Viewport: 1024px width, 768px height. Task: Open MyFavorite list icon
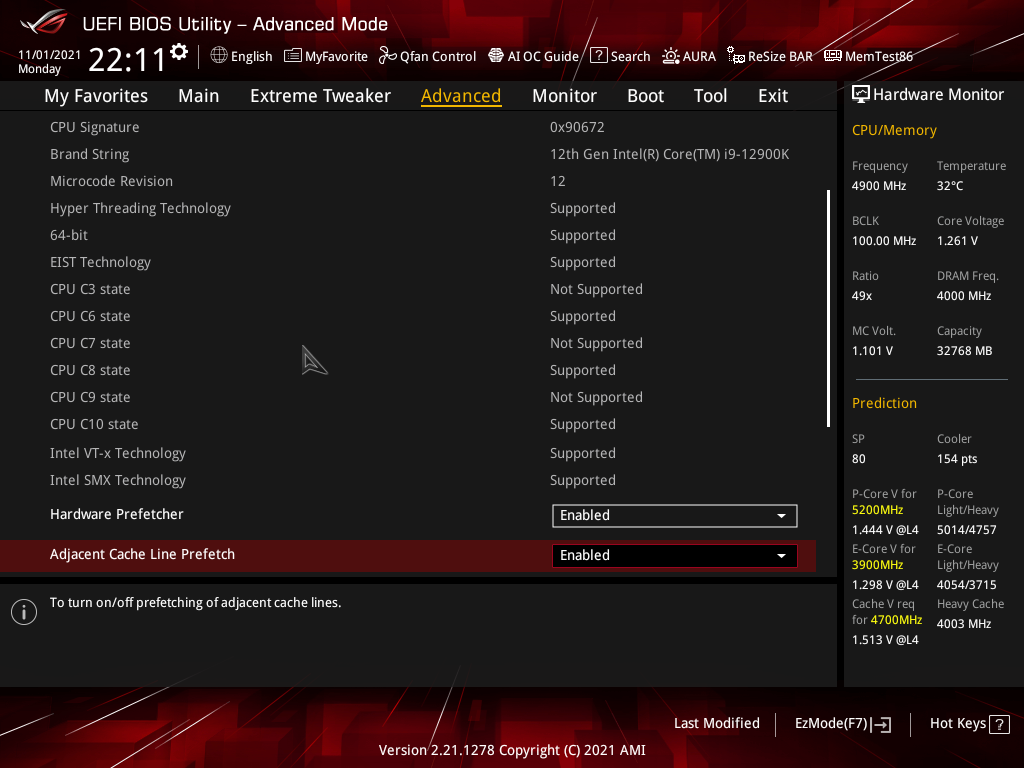[x=293, y=56]
